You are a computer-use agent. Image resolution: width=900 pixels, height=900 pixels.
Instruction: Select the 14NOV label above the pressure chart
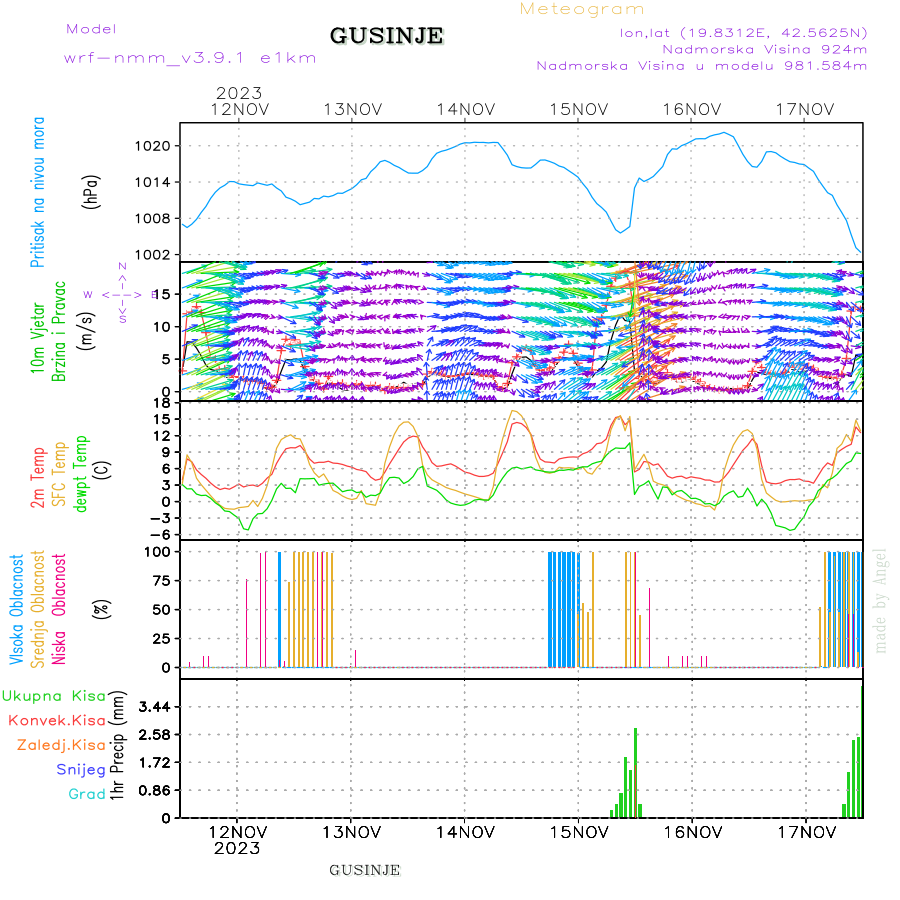point(465,109)
